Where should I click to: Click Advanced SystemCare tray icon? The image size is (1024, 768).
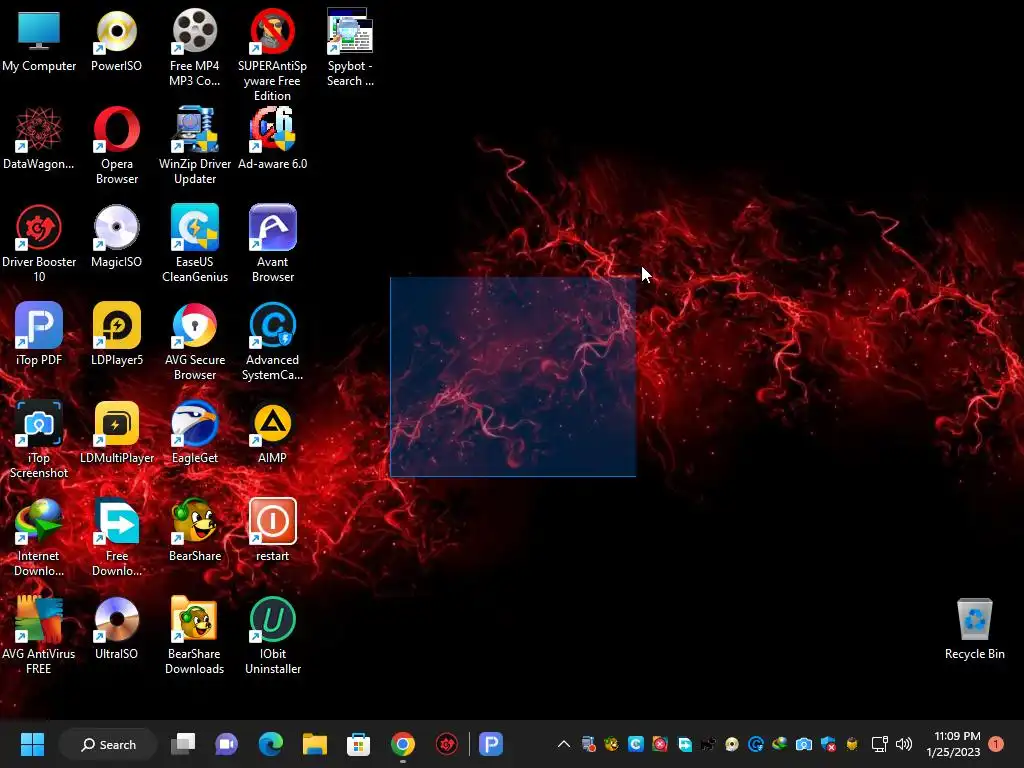coord(756,744)
